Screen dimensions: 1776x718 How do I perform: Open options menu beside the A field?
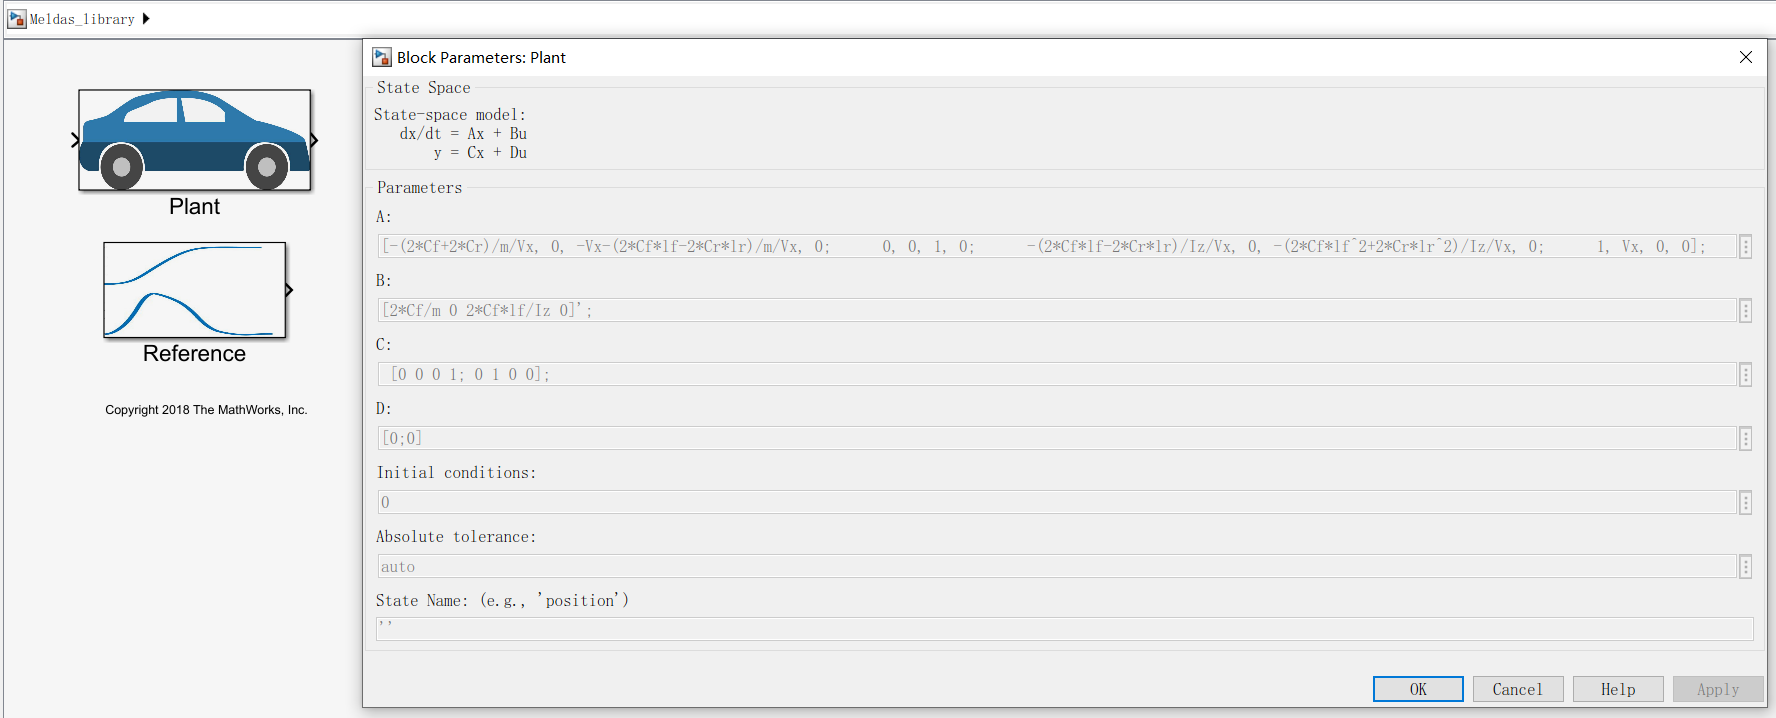pos(1746,246)
